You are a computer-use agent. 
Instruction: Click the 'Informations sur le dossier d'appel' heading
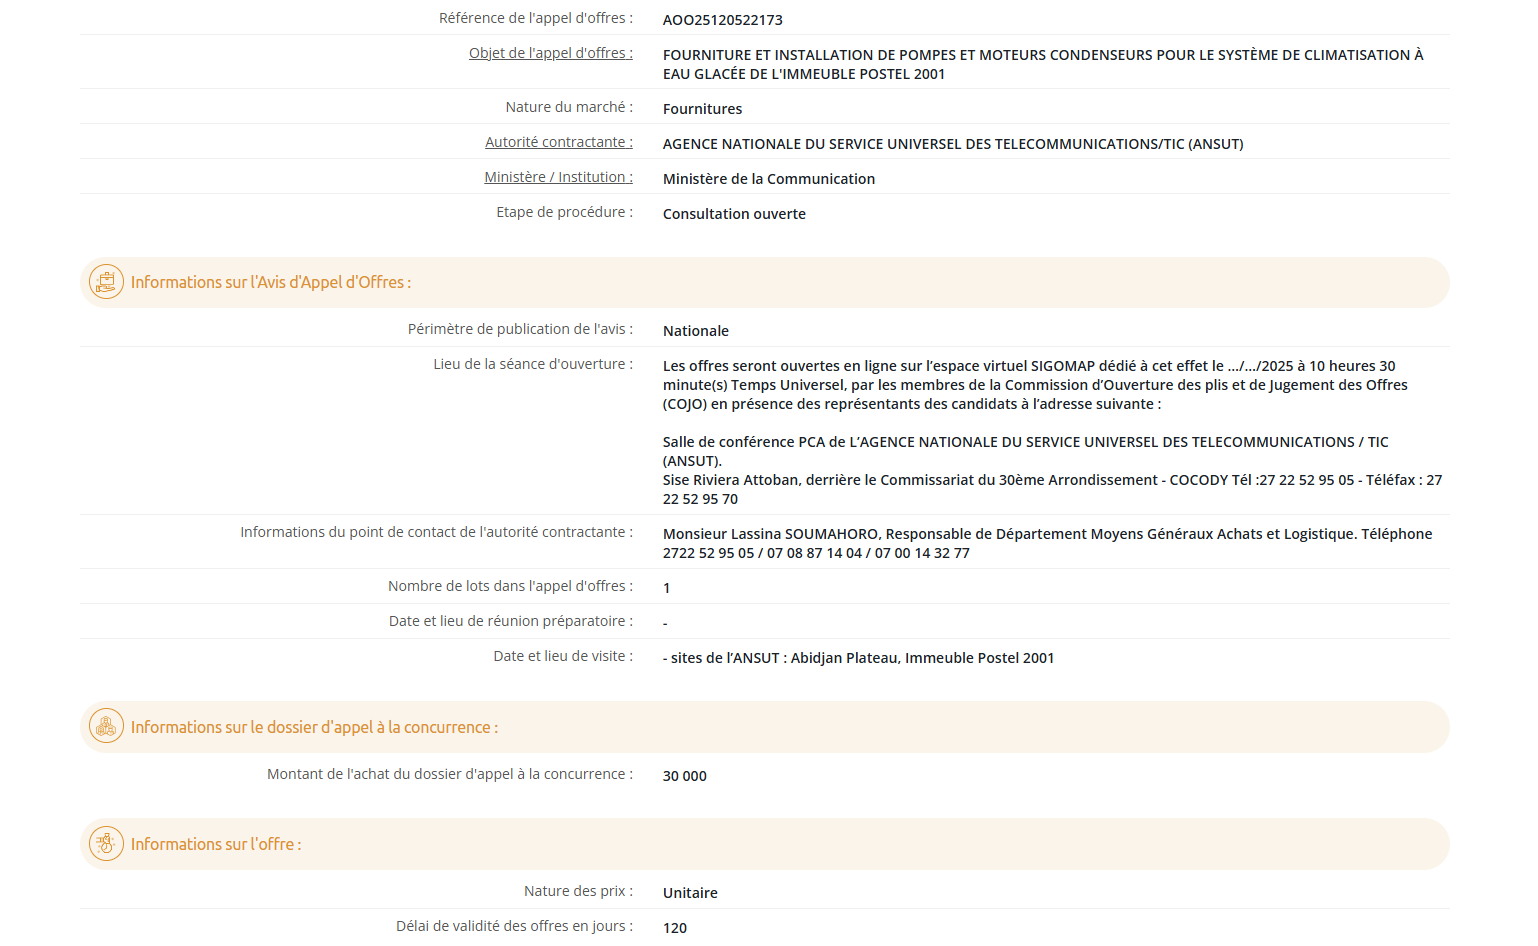click(314, 728)
